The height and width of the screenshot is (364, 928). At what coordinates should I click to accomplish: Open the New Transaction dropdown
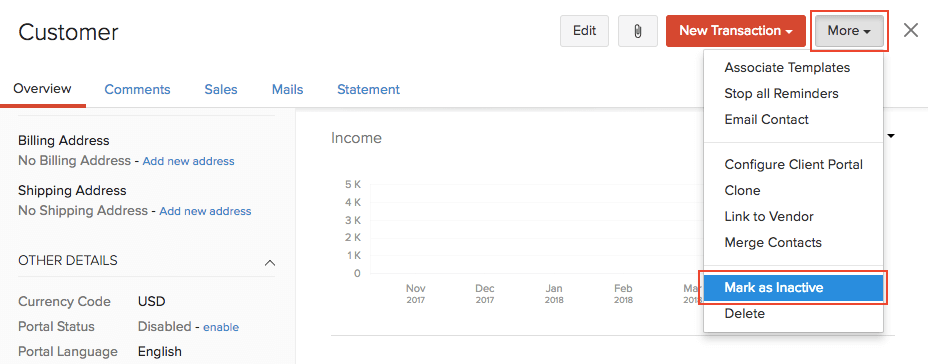(736, 31)
